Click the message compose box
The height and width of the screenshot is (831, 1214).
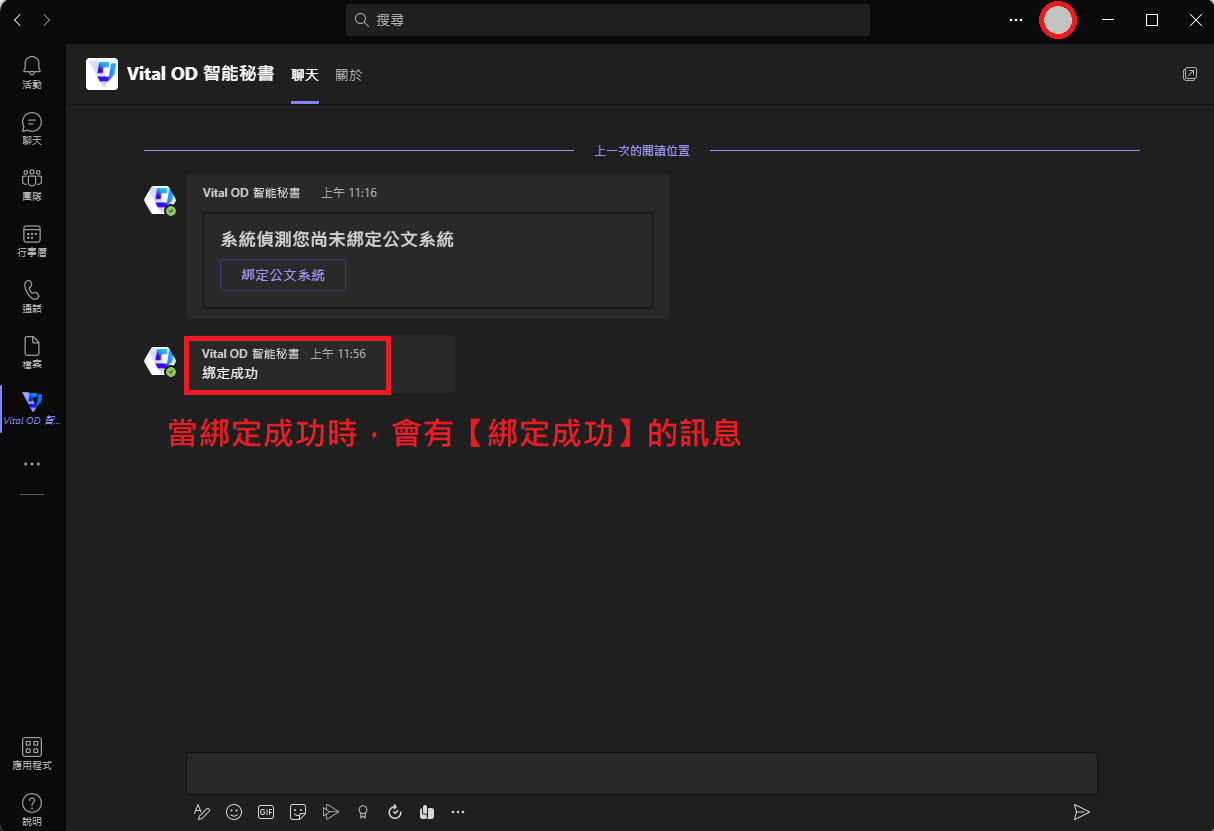click(641, 773)
